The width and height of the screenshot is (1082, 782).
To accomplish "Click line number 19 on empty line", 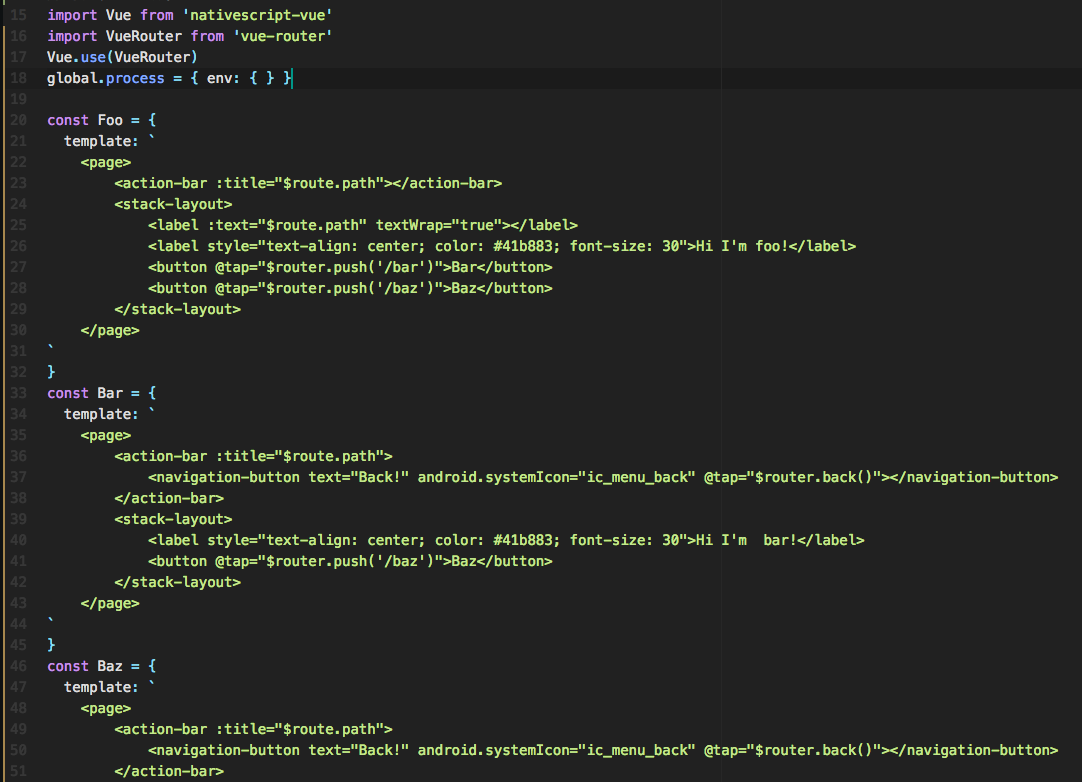I will (x=19, y=99).
